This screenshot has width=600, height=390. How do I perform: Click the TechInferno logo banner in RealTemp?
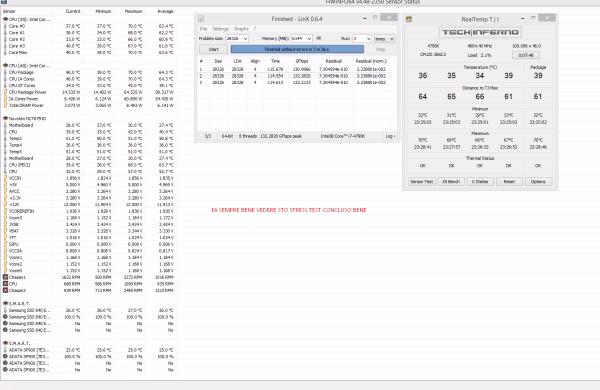[x=480, y=32]
